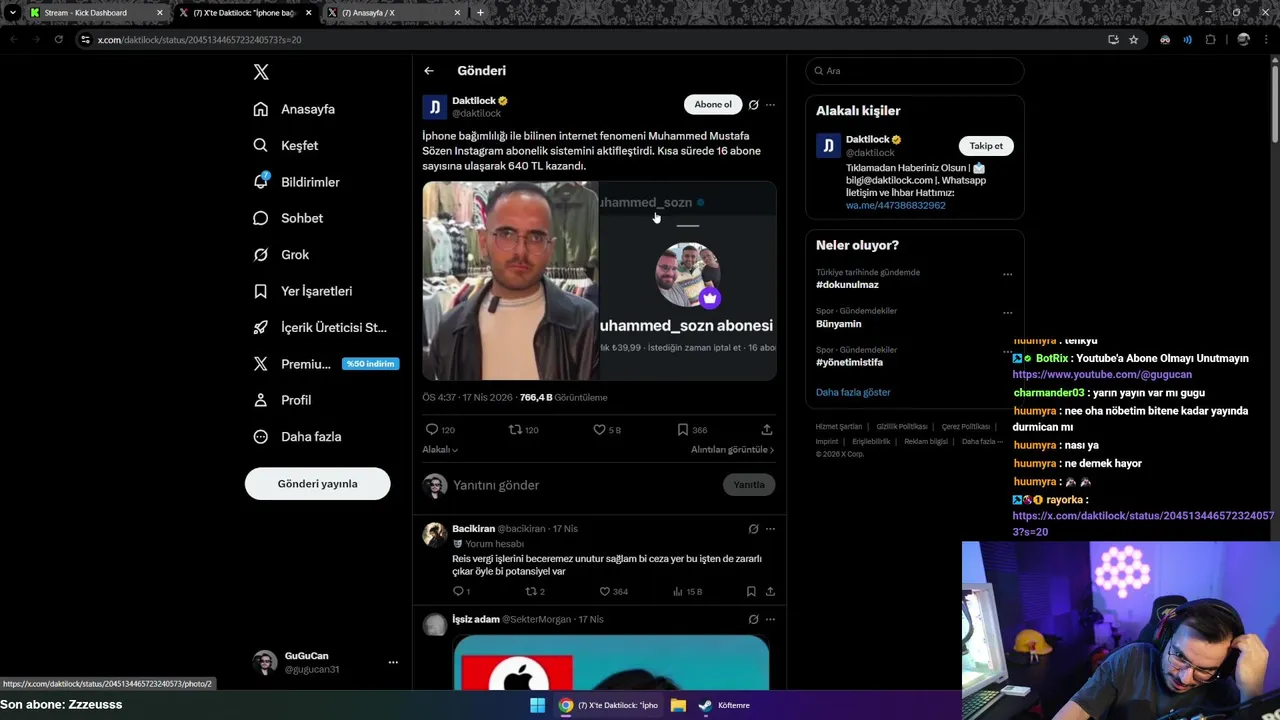The height and width of the screenshot is (720, 1280).
Task: Open File Explorer from taskbar
Action: 678,705
